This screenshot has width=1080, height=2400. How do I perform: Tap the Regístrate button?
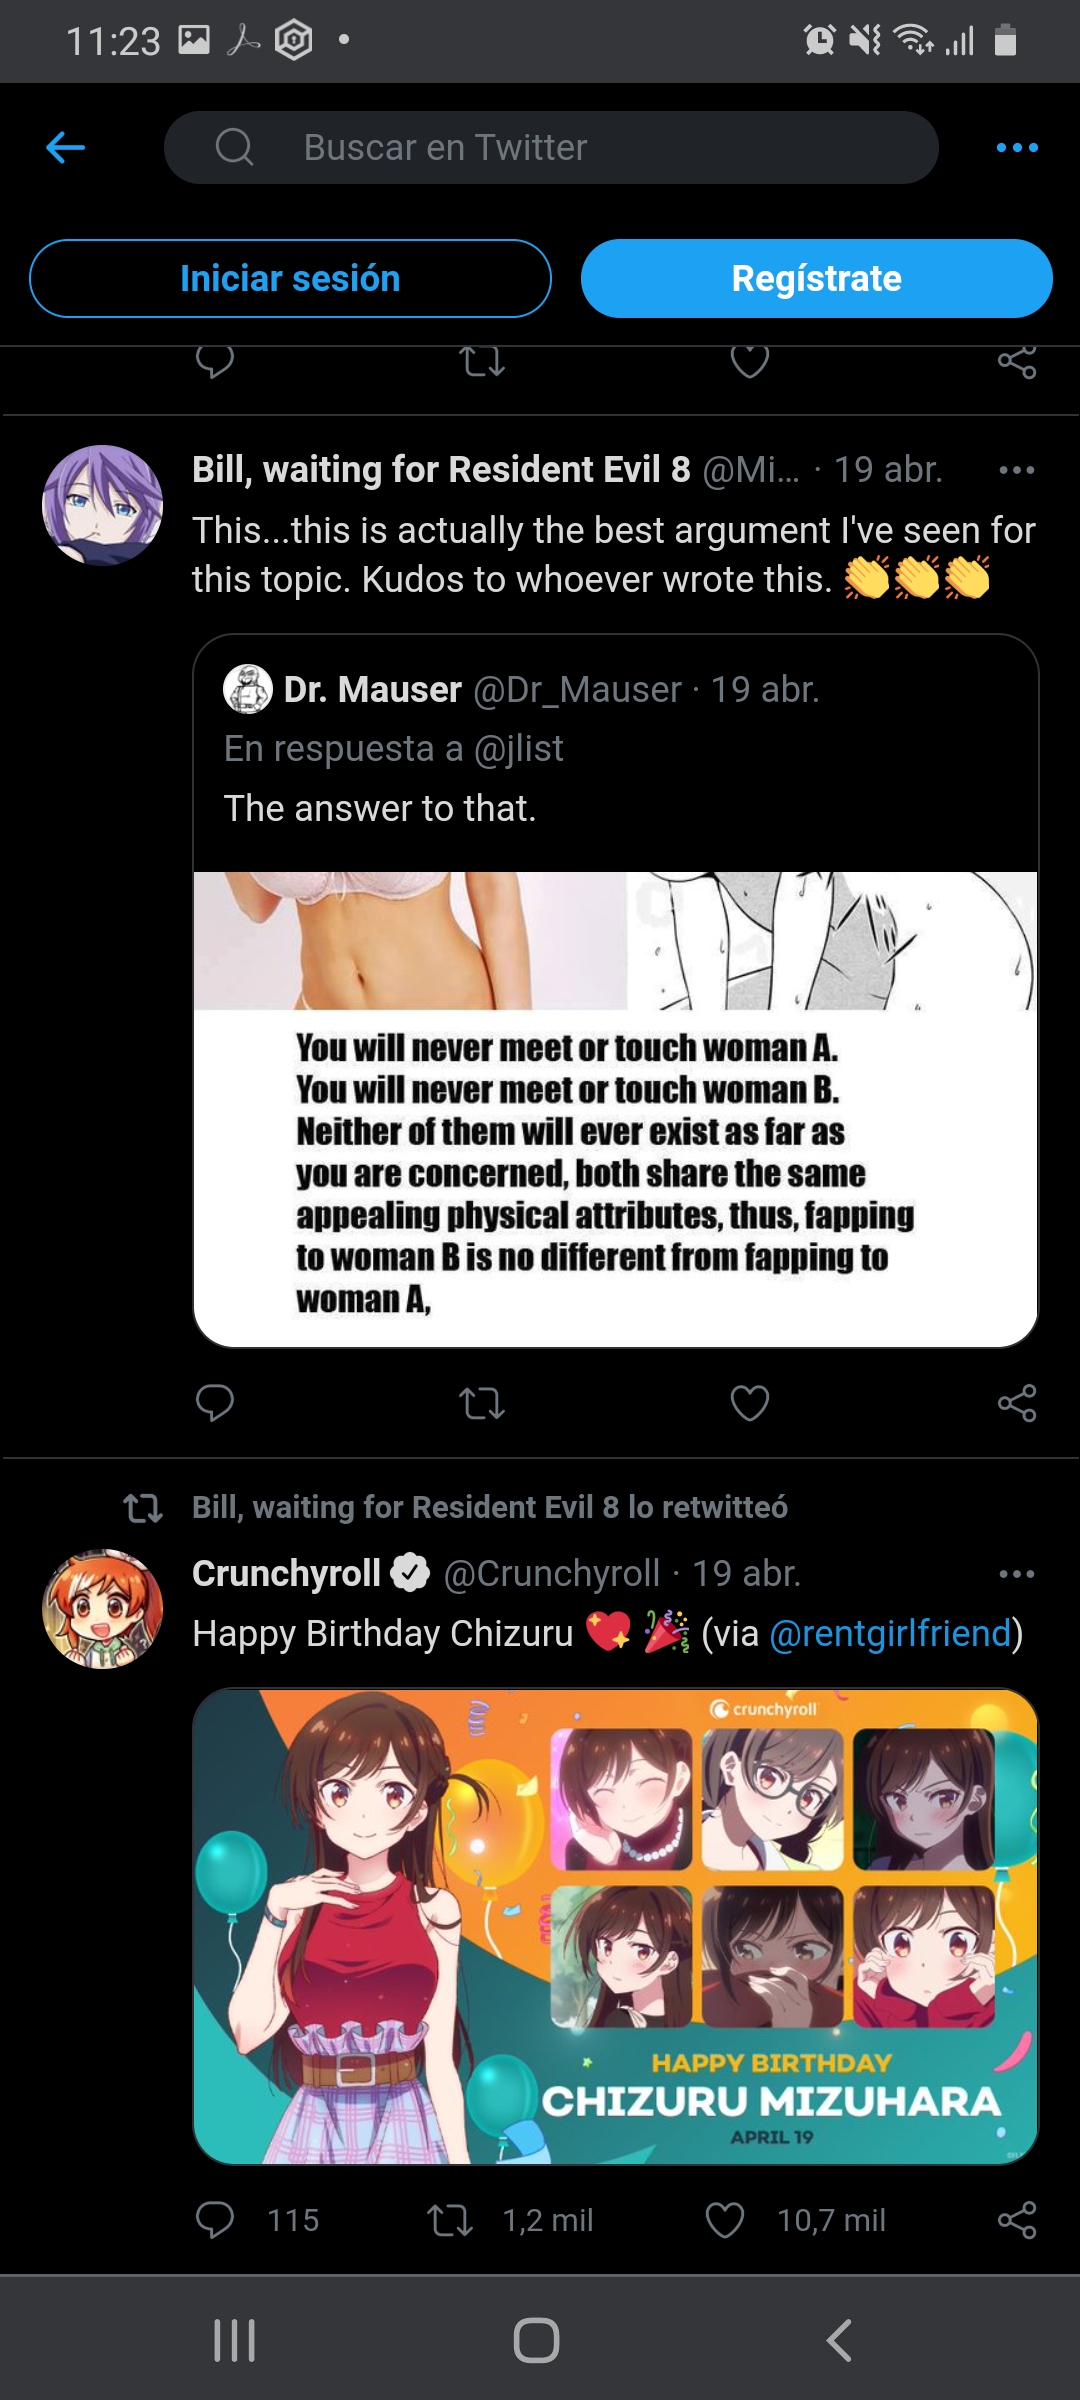pos(816,278)
